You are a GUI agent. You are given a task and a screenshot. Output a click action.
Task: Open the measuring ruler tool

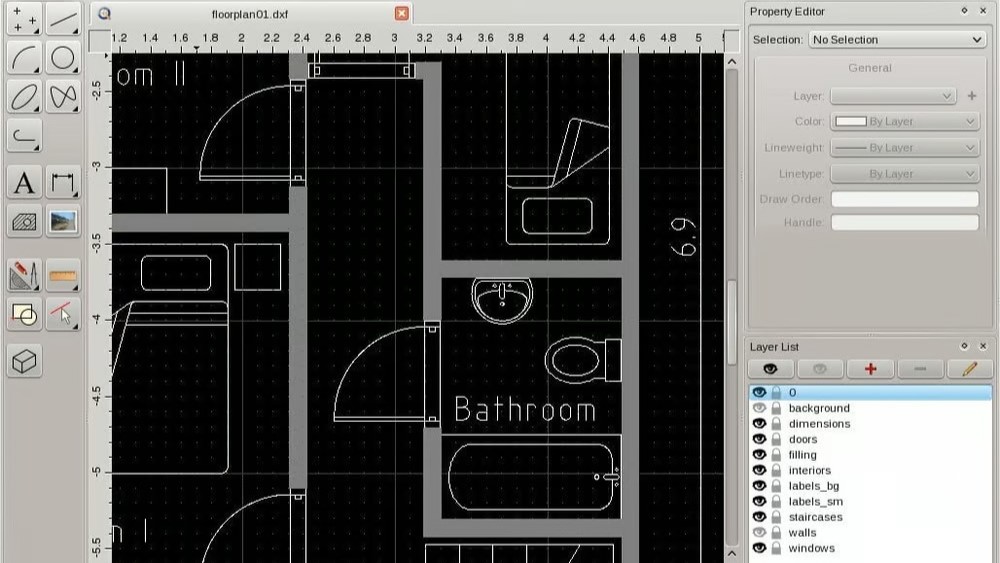(62, 275)
